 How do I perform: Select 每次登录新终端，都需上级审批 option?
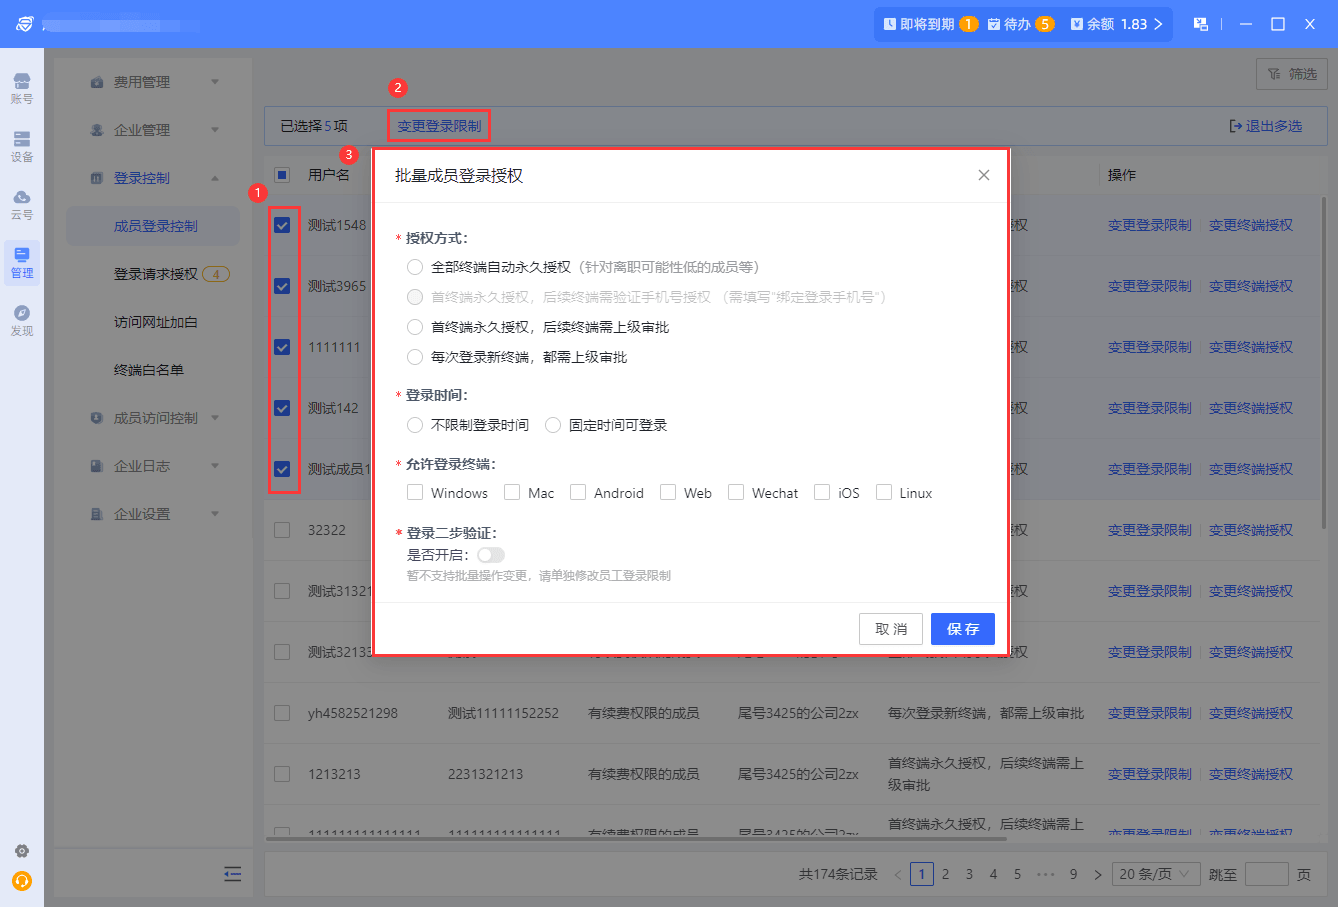coord(415,357)
